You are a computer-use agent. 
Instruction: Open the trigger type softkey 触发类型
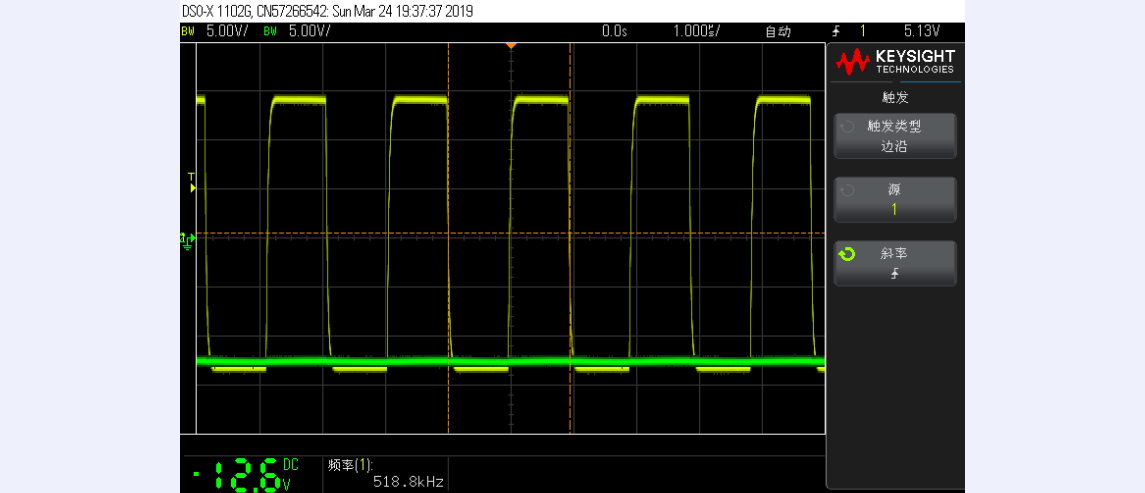pyautogui.click(x=895, y=136)
